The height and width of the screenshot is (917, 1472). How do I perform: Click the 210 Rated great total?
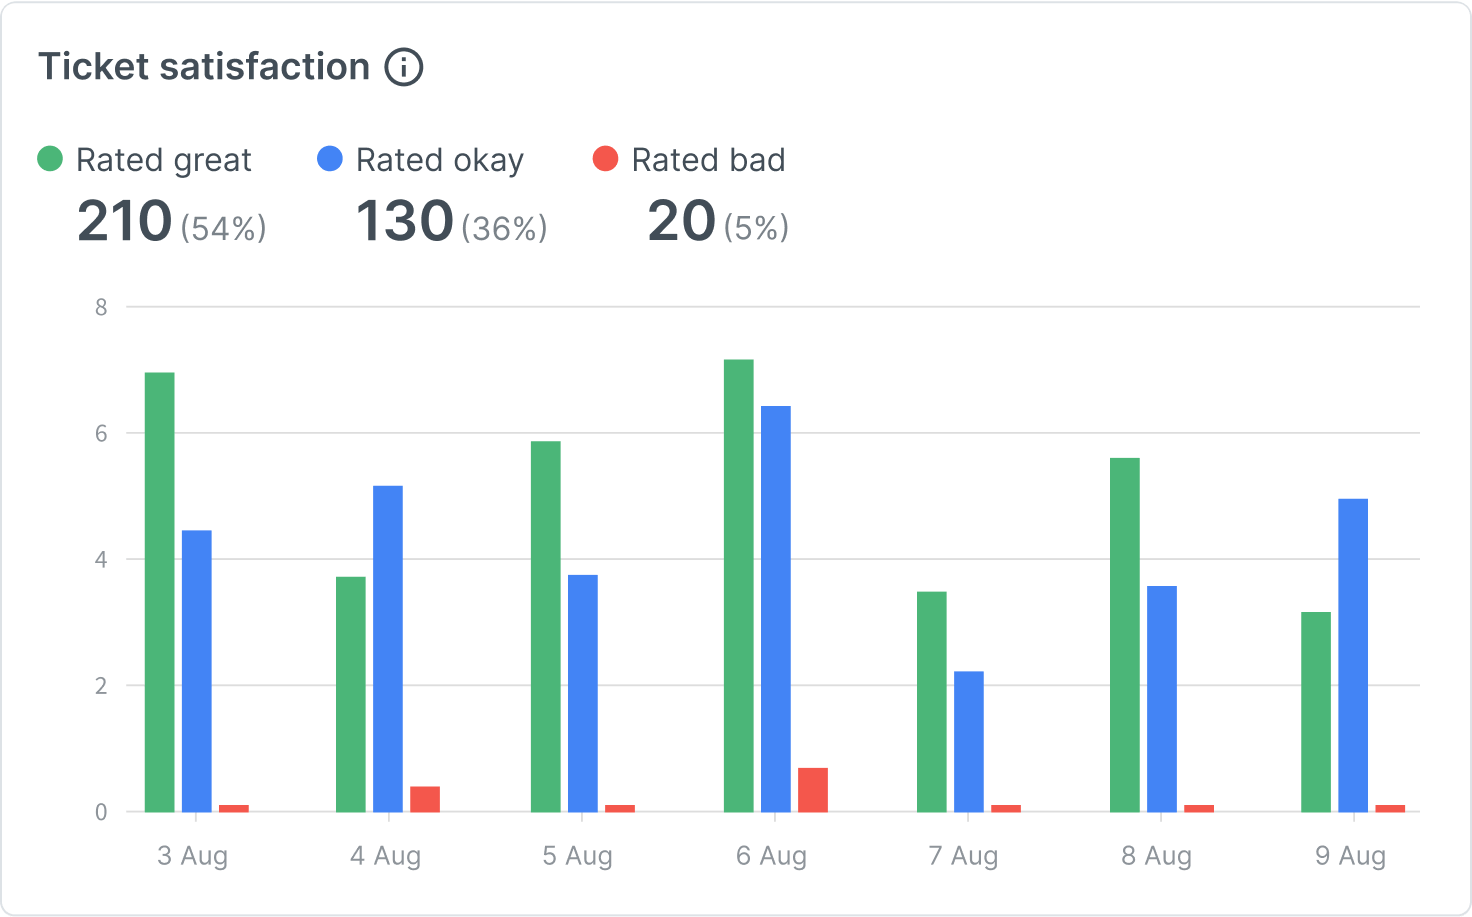click(125, 221)
